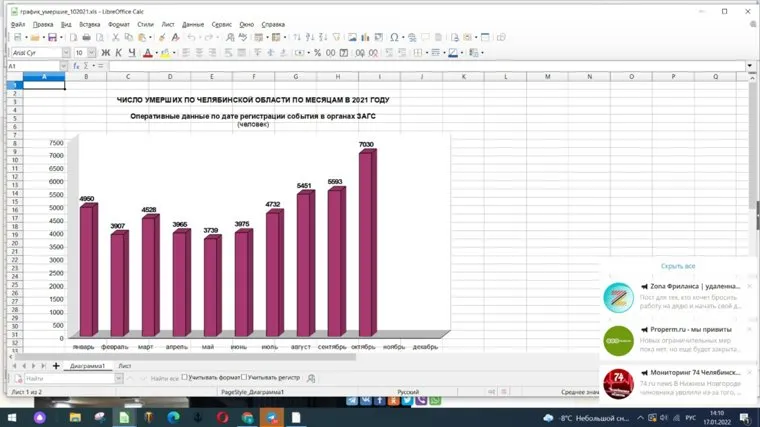Viewport: 760px width, 427px height.
Task: Open the font size dropdown
Action: (93, 53)
